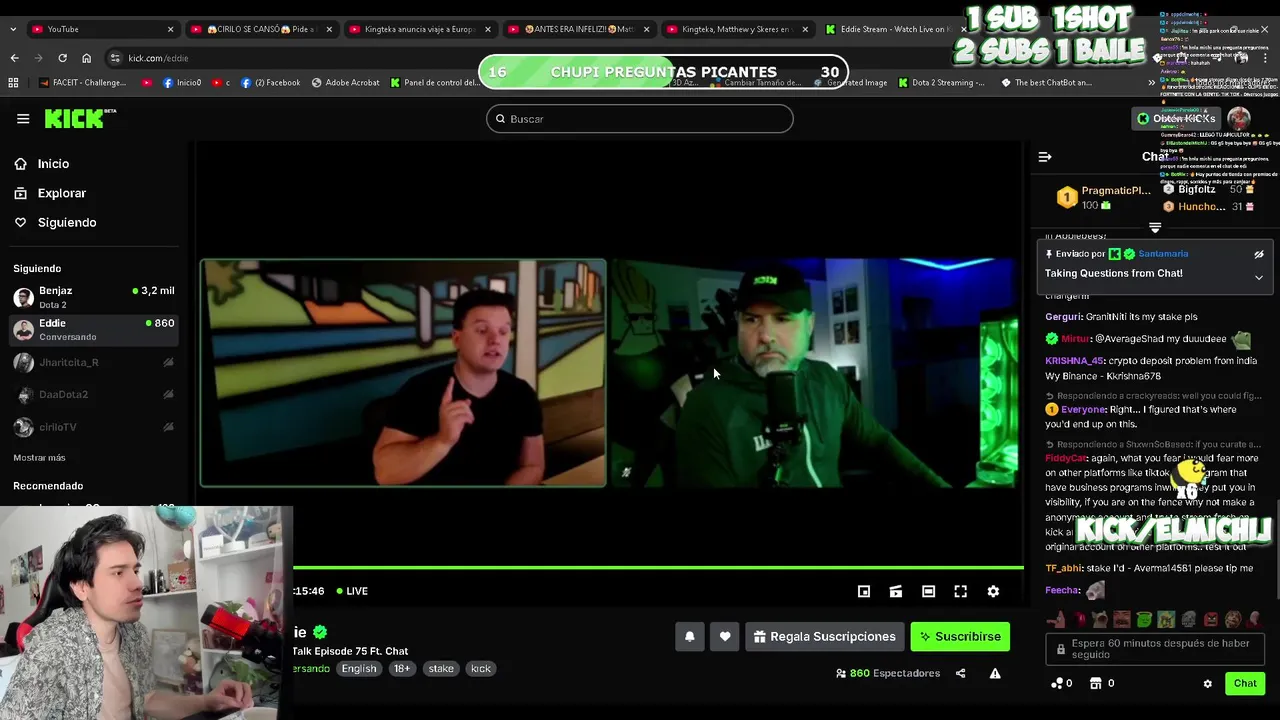
Task: Open Adobe Acrobat bookmark
Action: coord(345,83)
